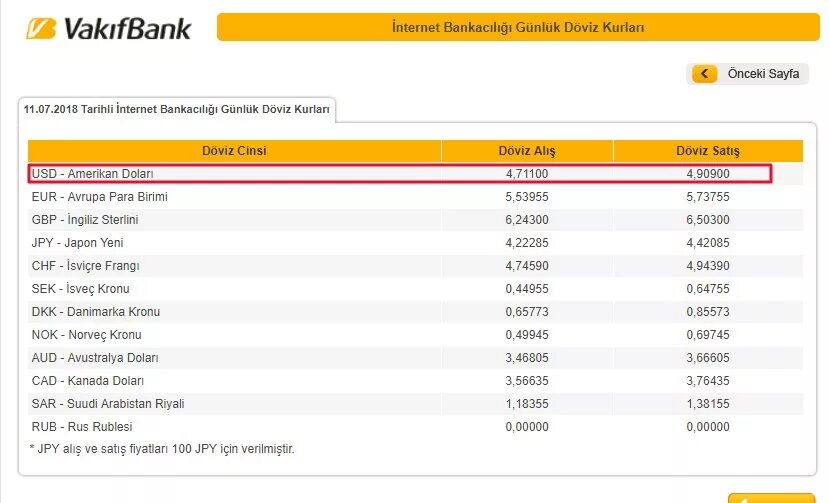The width and height of the screenshot is (829, 503).
Task: Select GBP buy rate 6,24300
Action: pos(527,220)
